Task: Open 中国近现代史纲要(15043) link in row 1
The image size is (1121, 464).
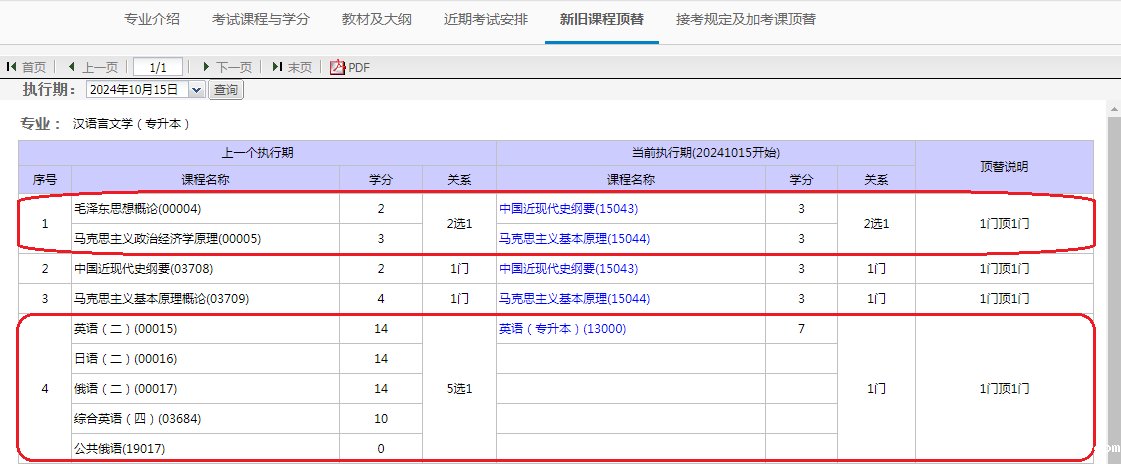Action: pos(568,209)
